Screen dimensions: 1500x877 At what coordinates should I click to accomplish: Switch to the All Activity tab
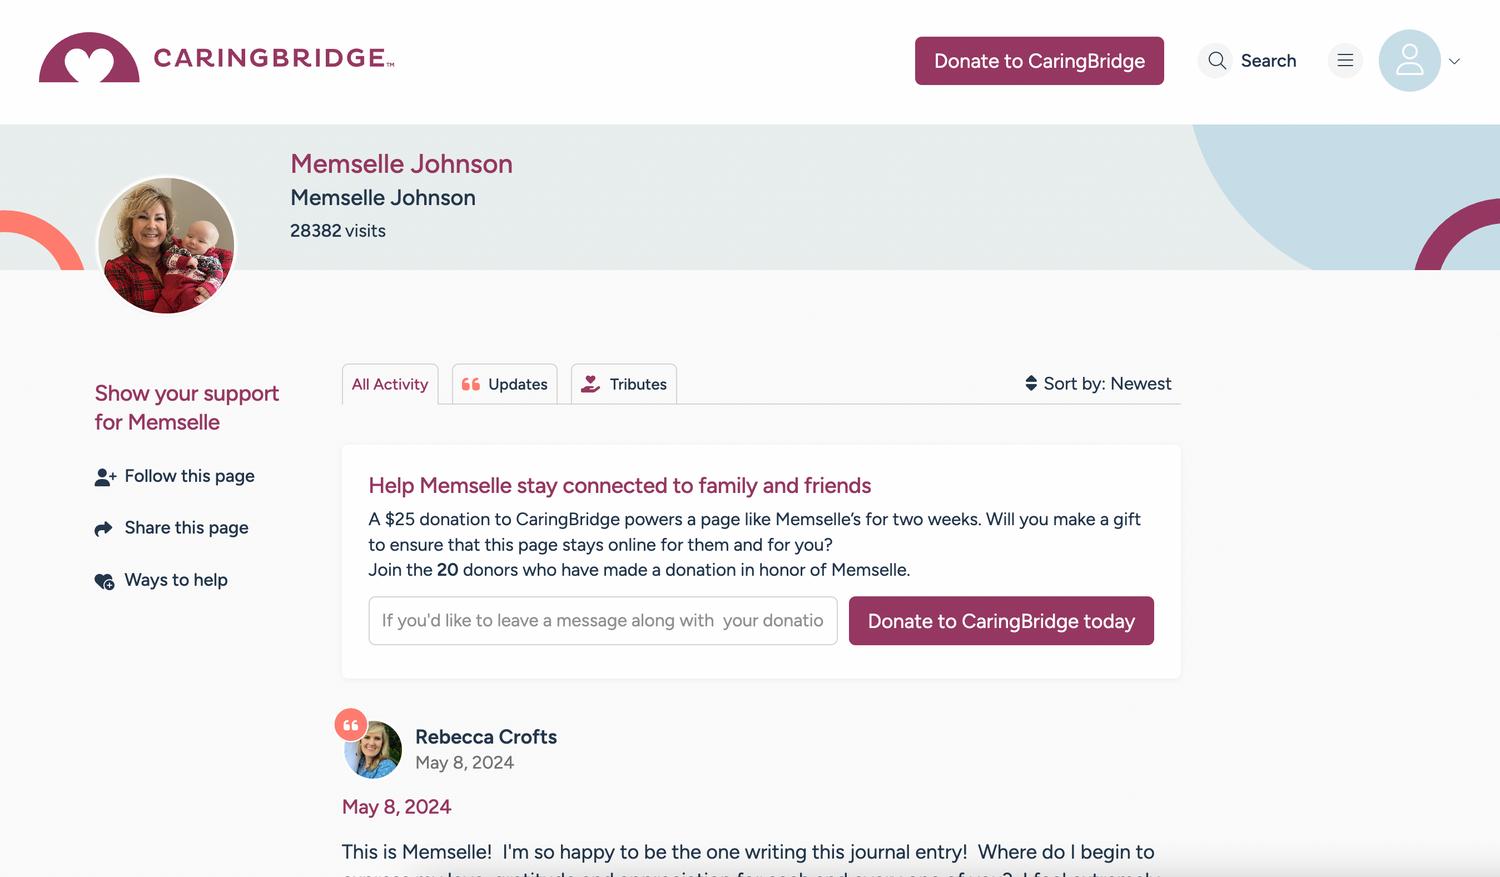[x=390, y=385]
